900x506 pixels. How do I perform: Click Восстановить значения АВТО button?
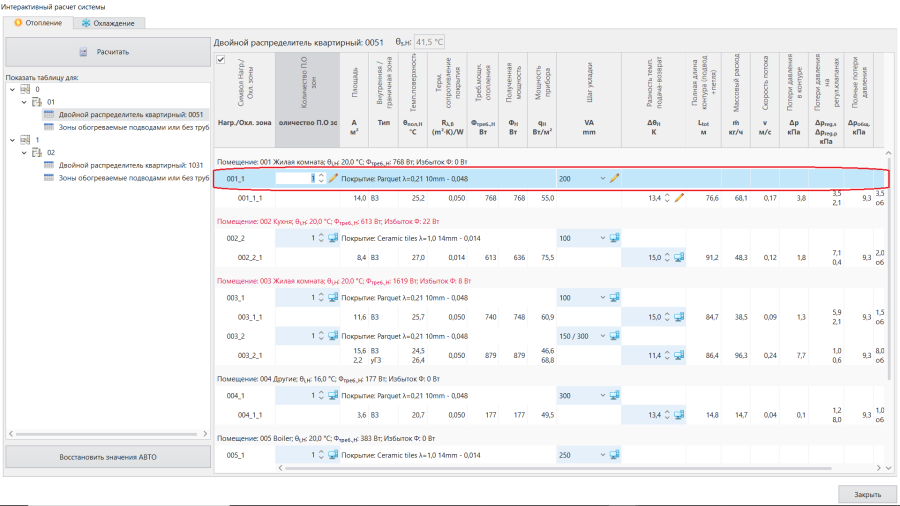(108, 457)
